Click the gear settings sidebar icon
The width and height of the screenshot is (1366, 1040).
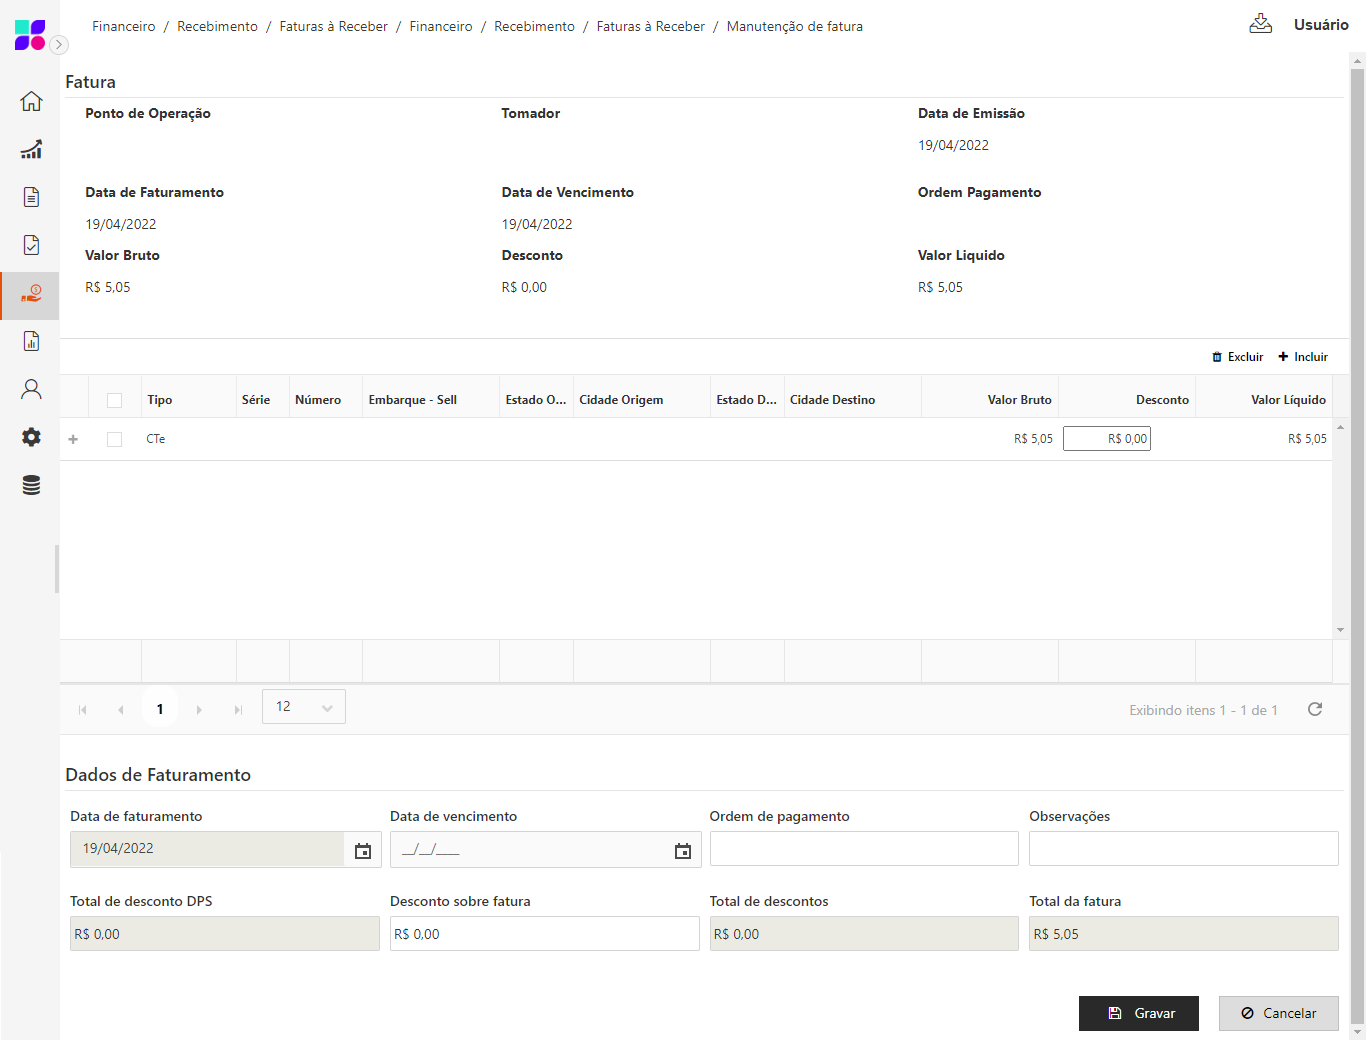tap(31, 437)
